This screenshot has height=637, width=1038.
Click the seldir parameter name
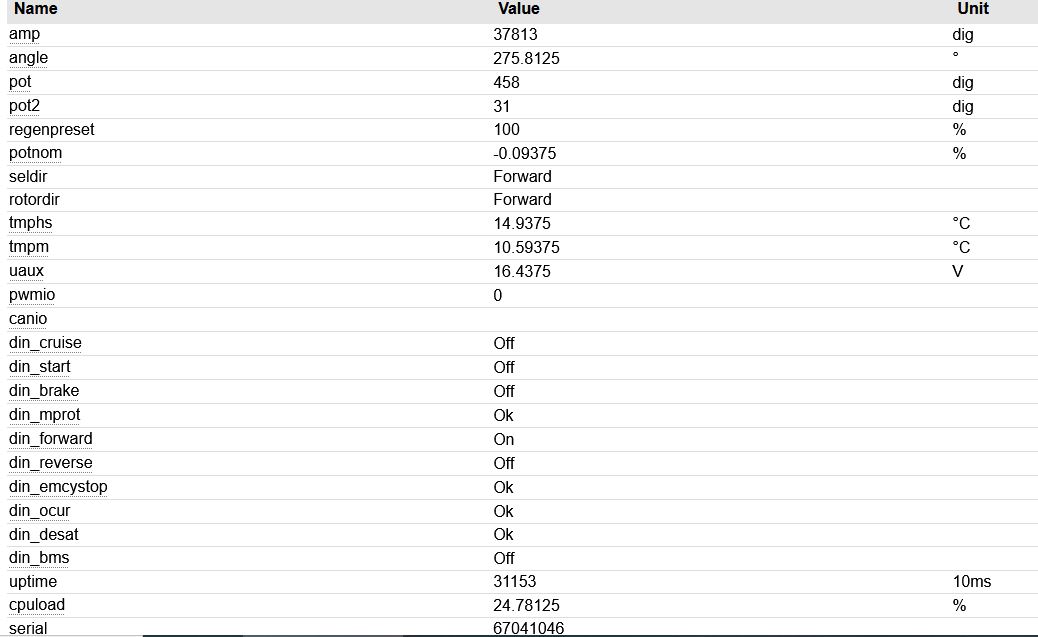coord(28,177)
